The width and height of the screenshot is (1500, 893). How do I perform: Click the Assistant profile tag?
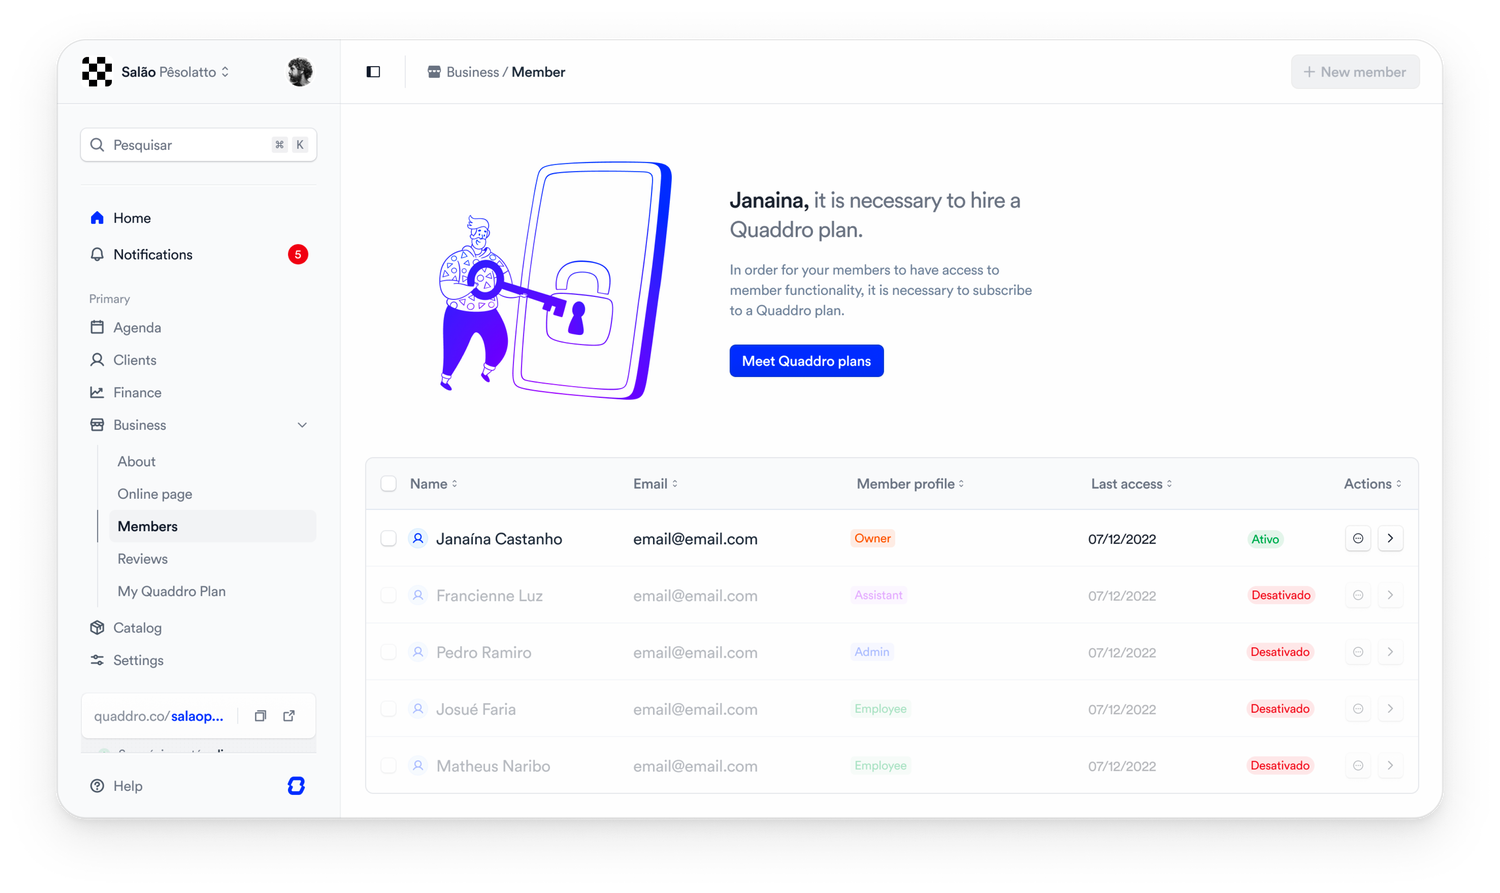pos(878,595)
